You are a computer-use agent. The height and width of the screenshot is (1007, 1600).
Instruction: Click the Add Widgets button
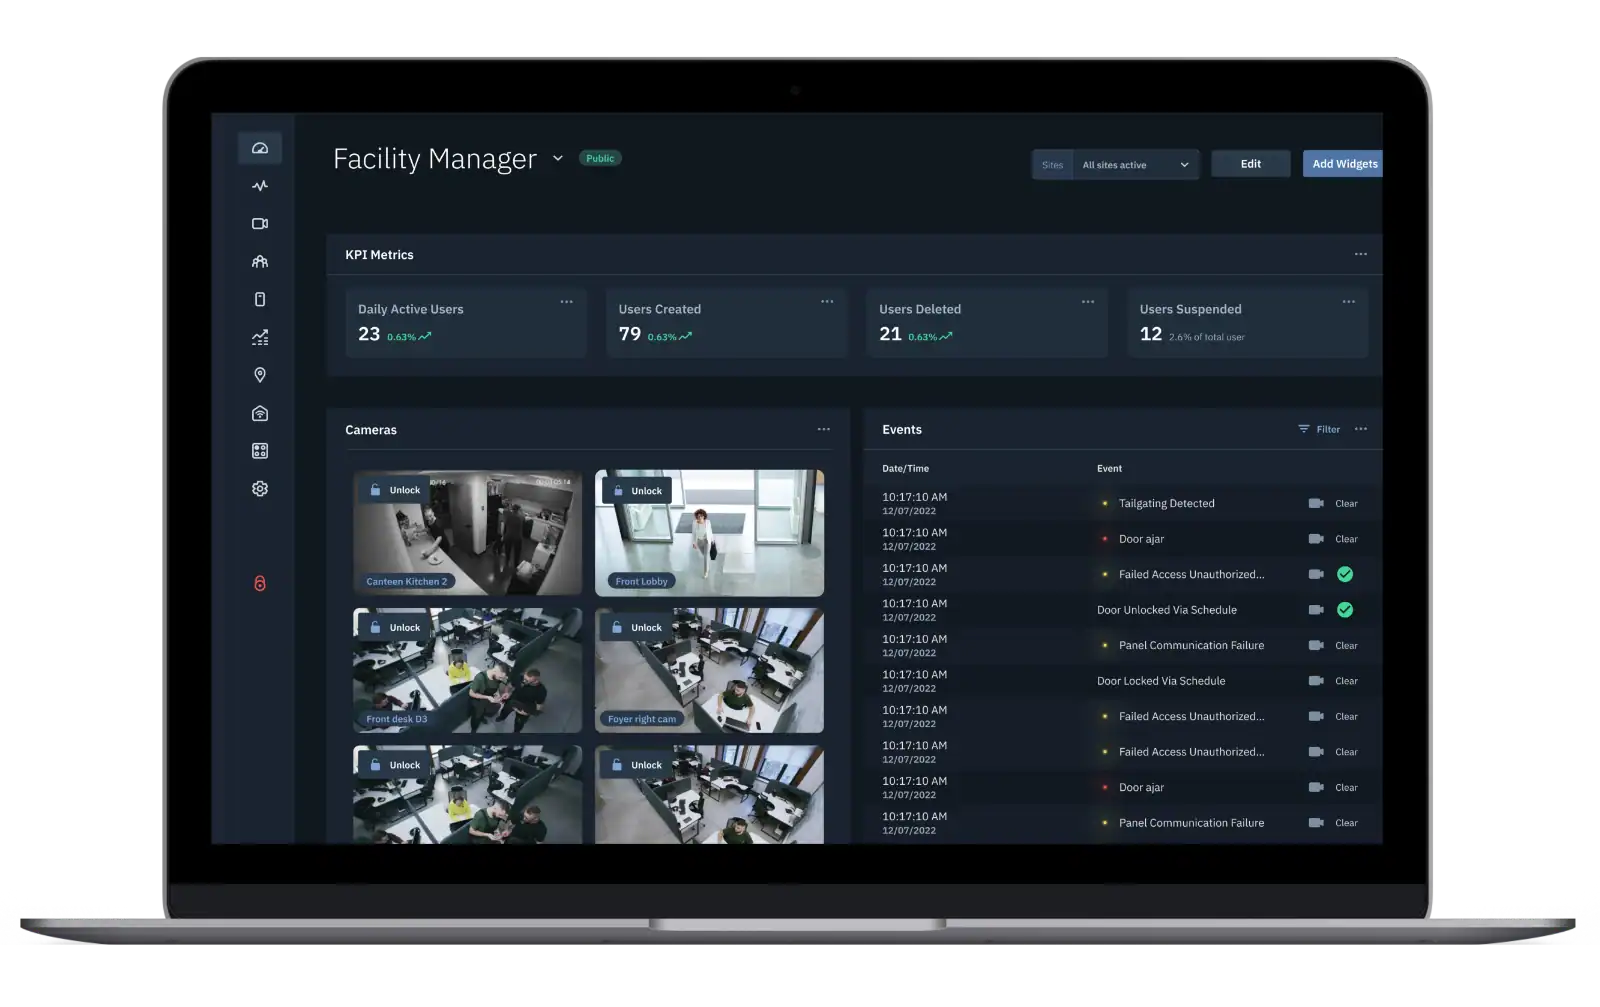[x=1343, y=164]
